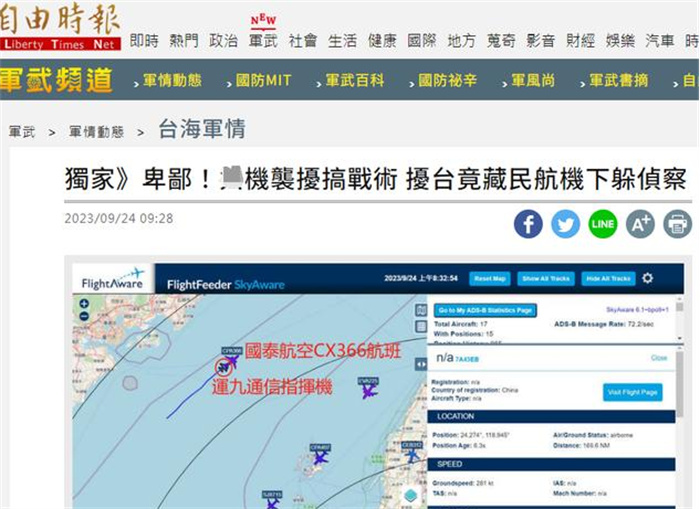Click the SPEED section header

(x=551, y=464)
